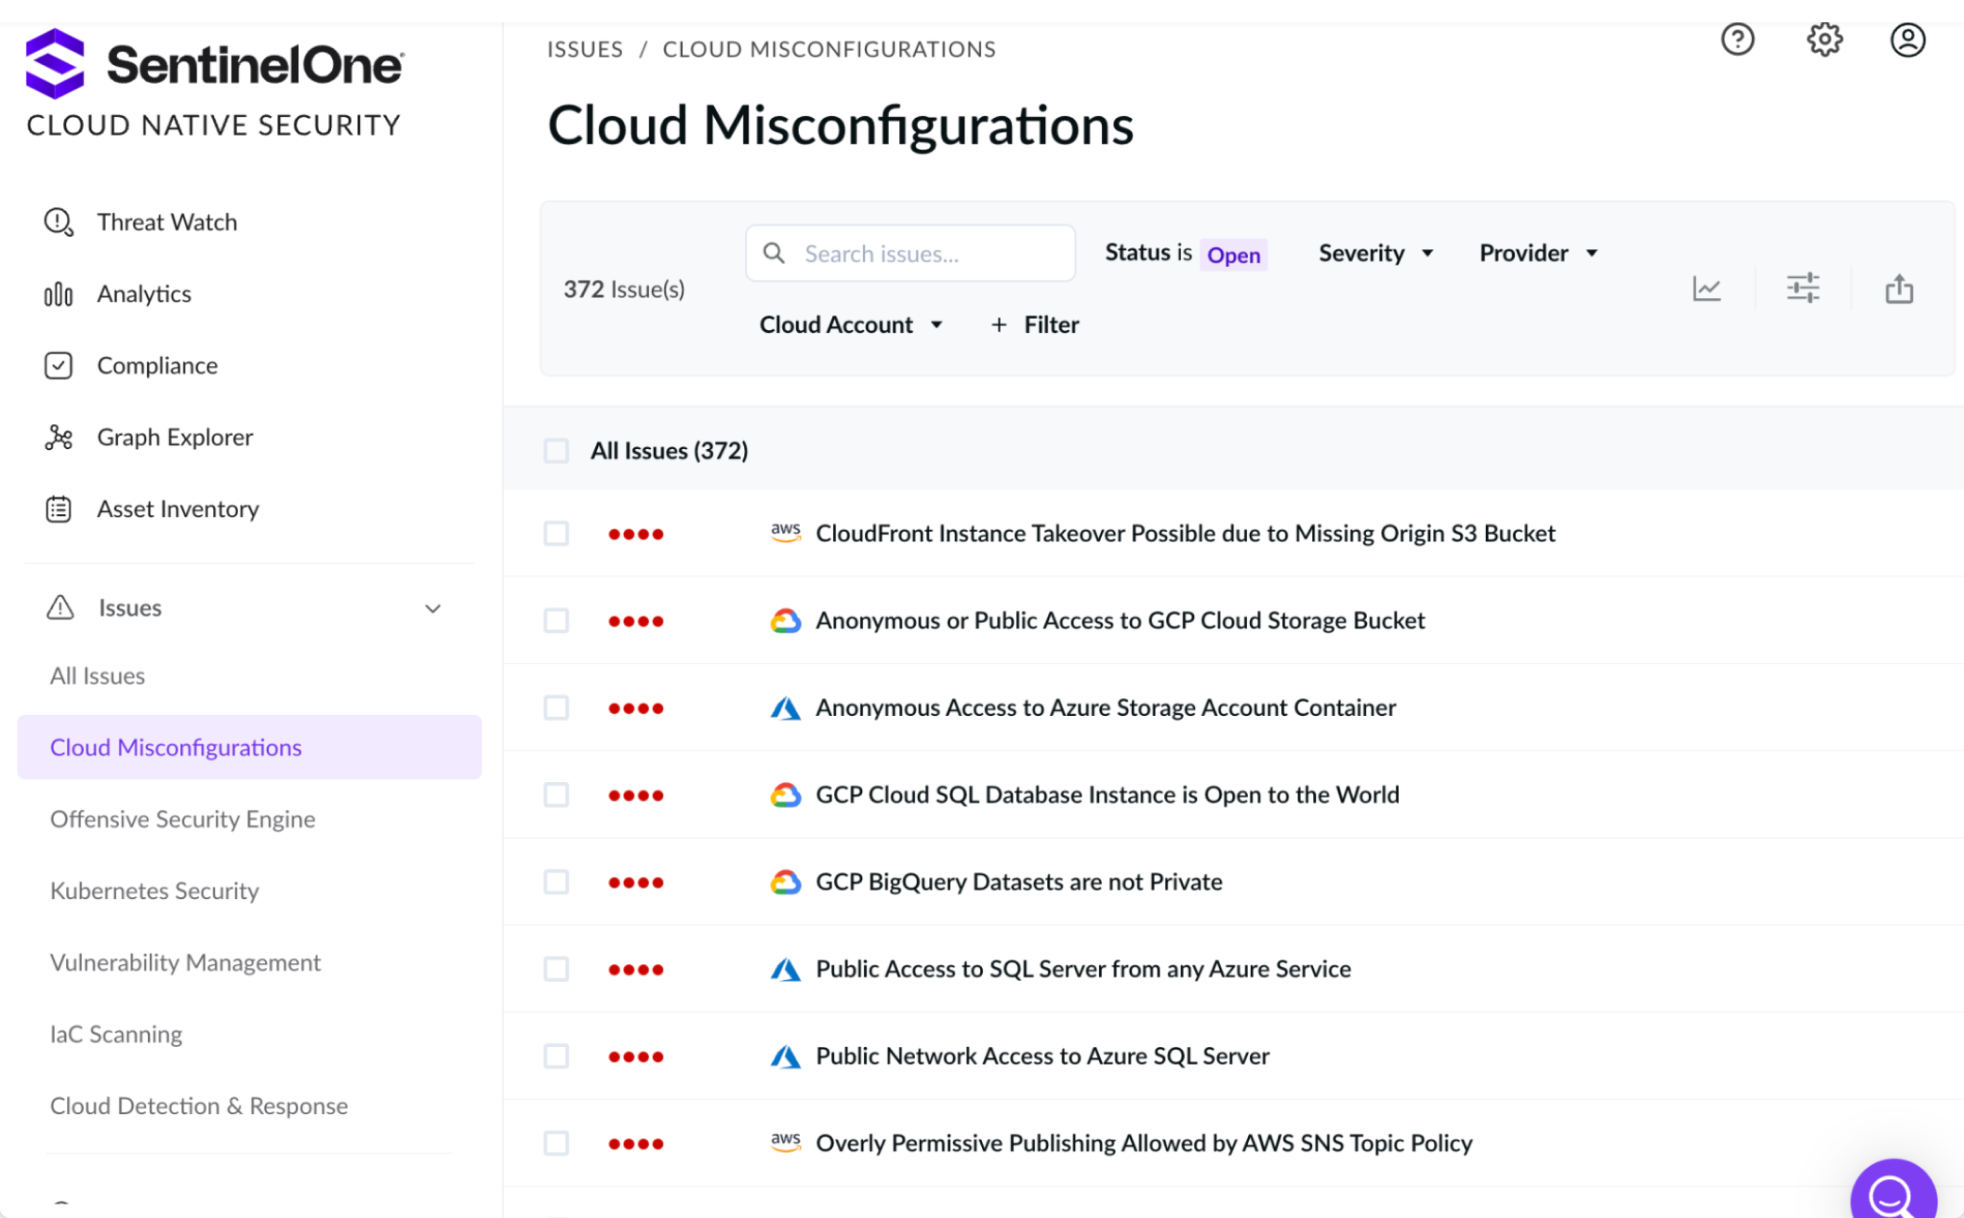1964x1218 pixels.
Task: Open the trend chart view icon
Action: click(x=1706, y=289)
